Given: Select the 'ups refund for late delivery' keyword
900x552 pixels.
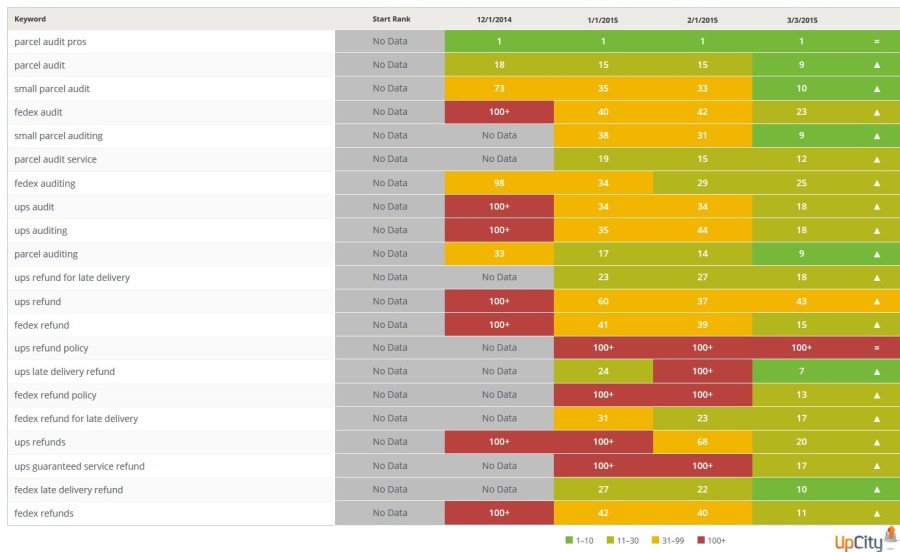Looking at the screenshot, I should 72,277.
